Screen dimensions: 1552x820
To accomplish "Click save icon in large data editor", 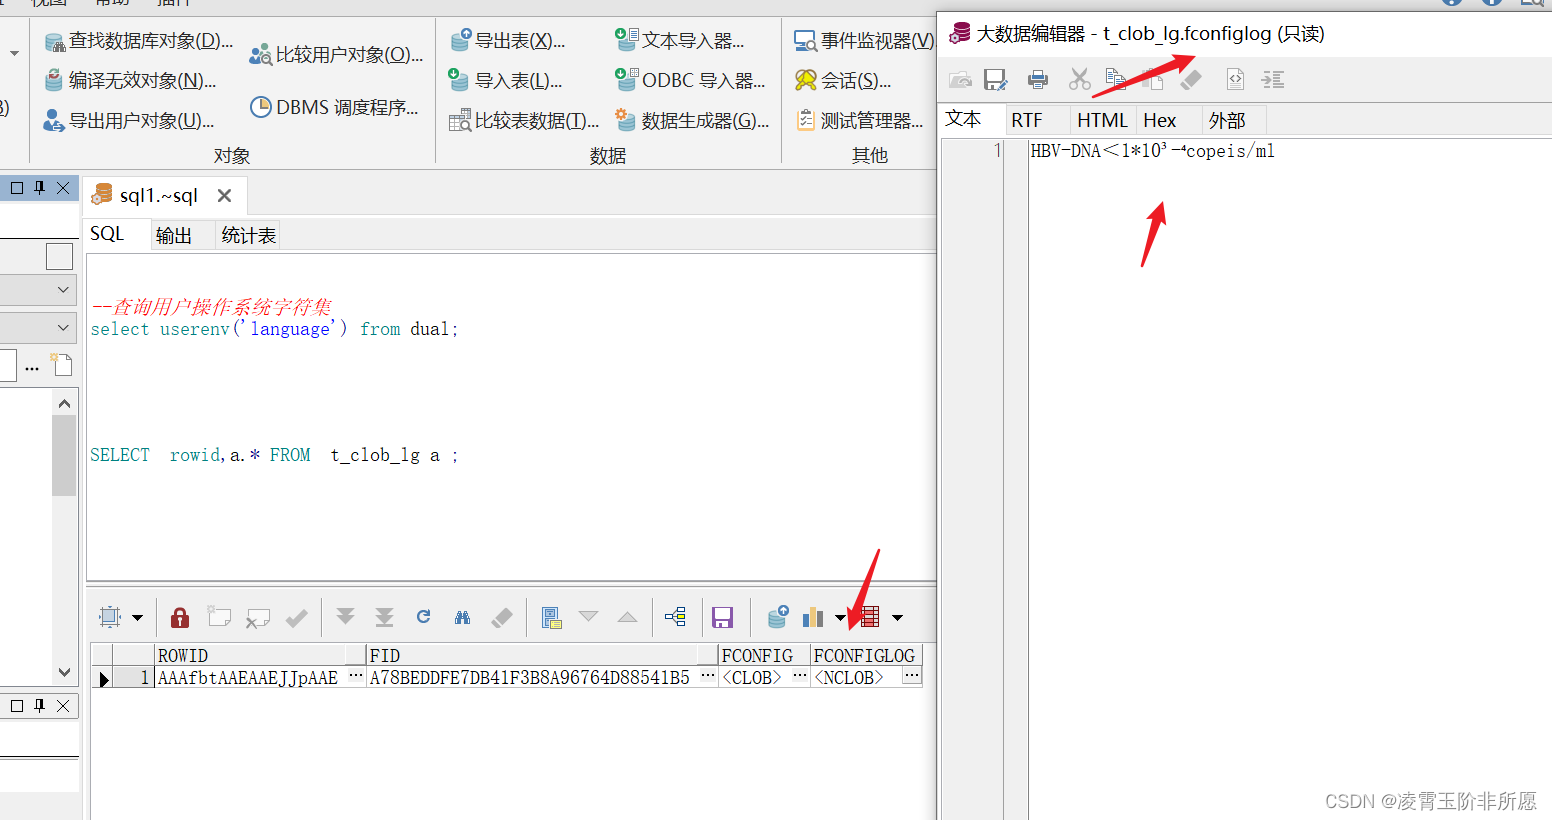I will (995, 79).
